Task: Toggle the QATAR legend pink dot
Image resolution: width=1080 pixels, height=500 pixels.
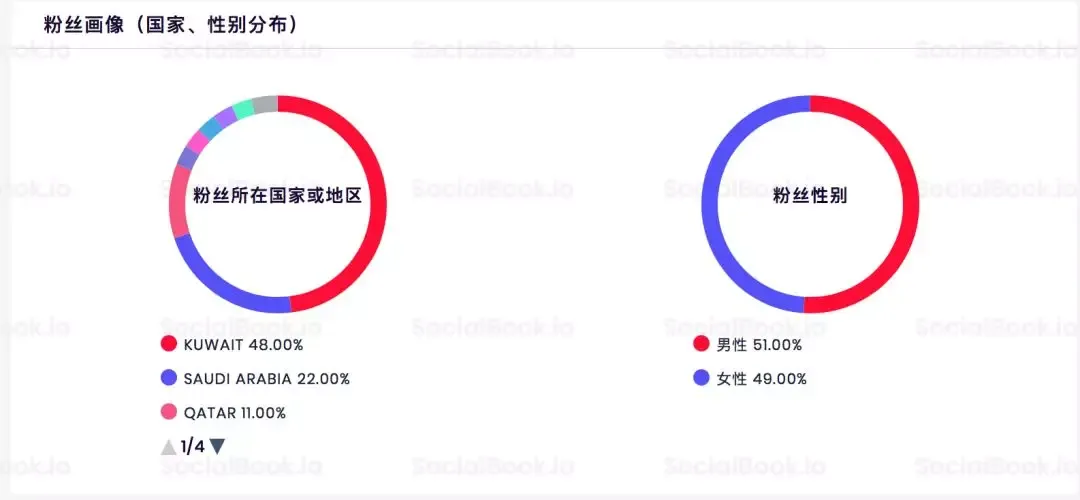Action: tap(169, 413)
